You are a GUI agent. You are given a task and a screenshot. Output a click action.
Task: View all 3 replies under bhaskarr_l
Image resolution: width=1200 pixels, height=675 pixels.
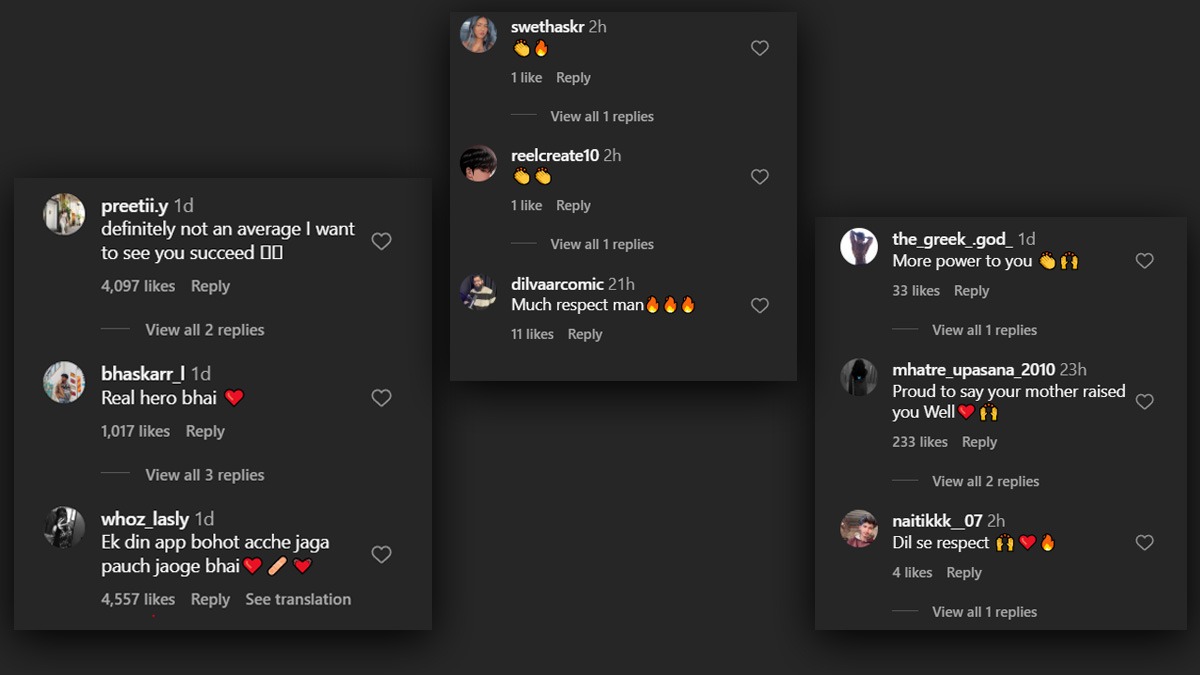[204, 475]
